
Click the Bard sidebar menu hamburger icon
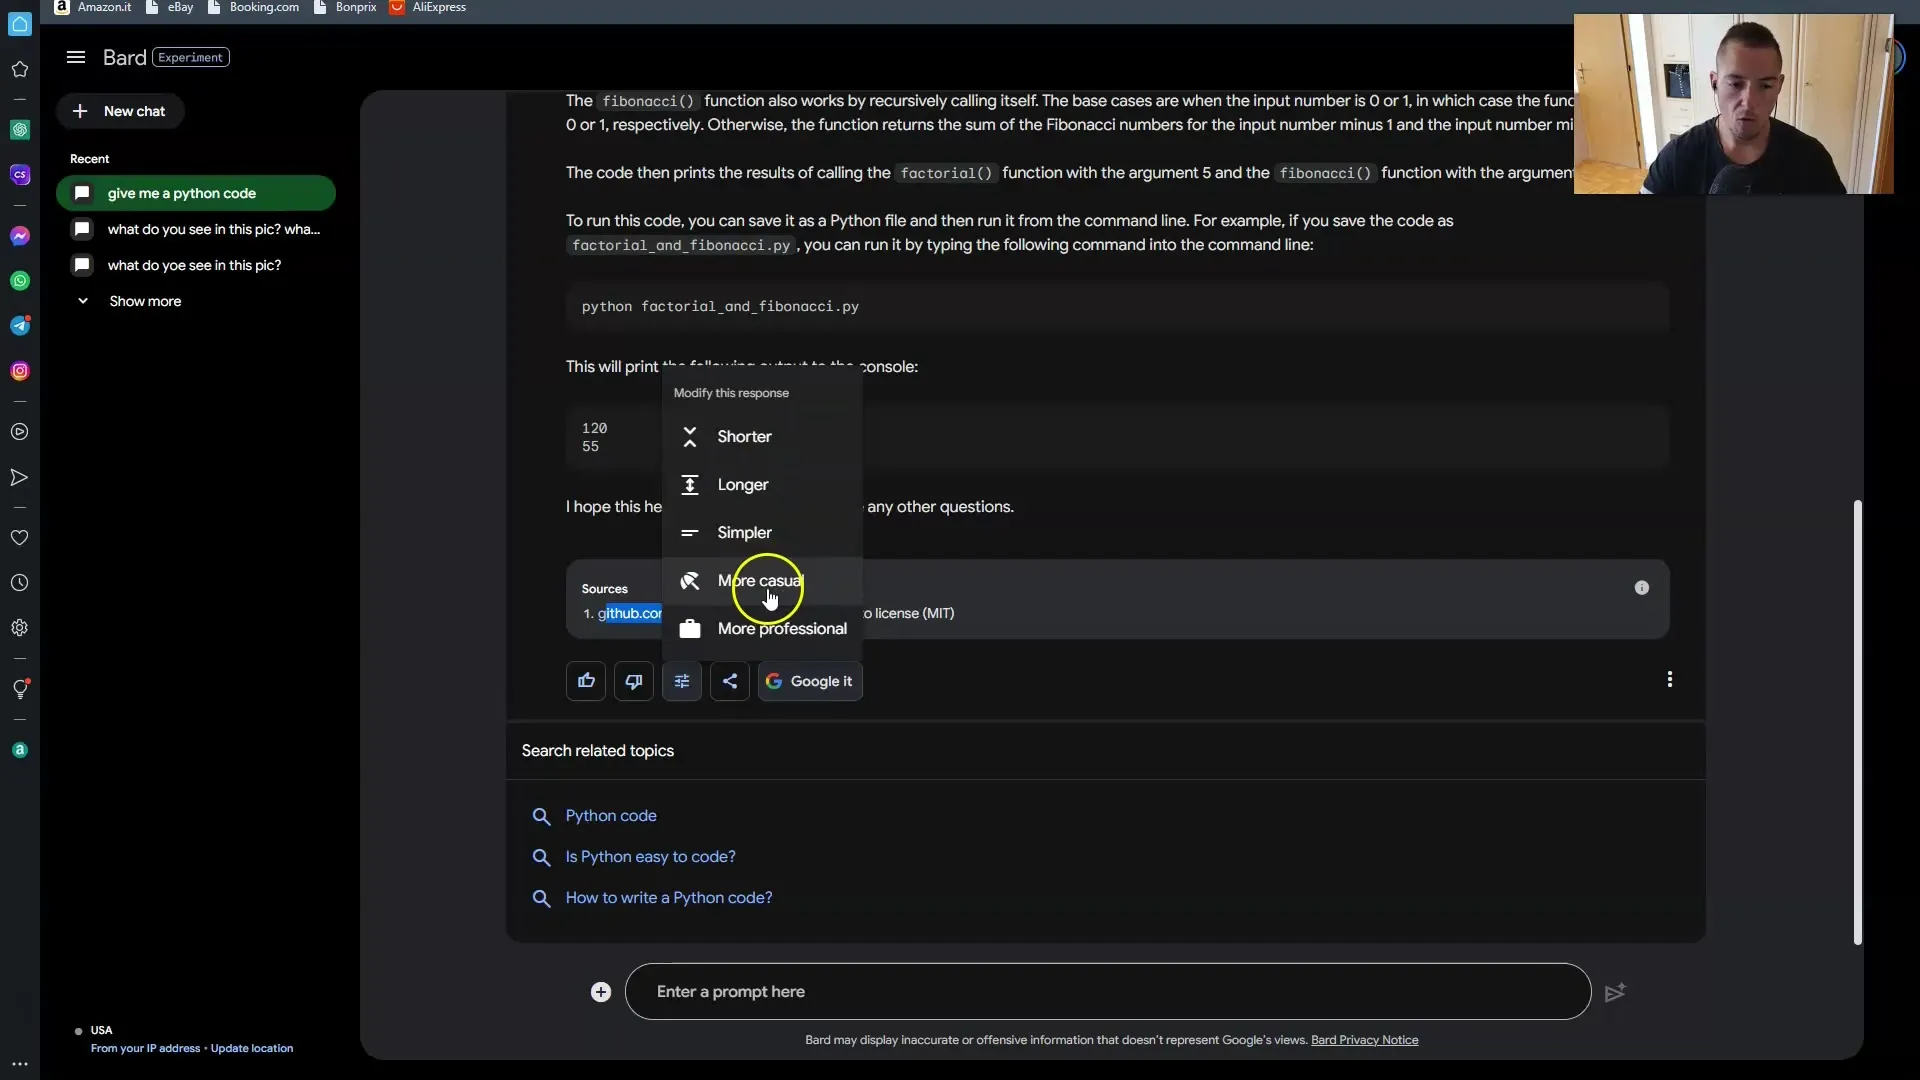coord(75,57)
